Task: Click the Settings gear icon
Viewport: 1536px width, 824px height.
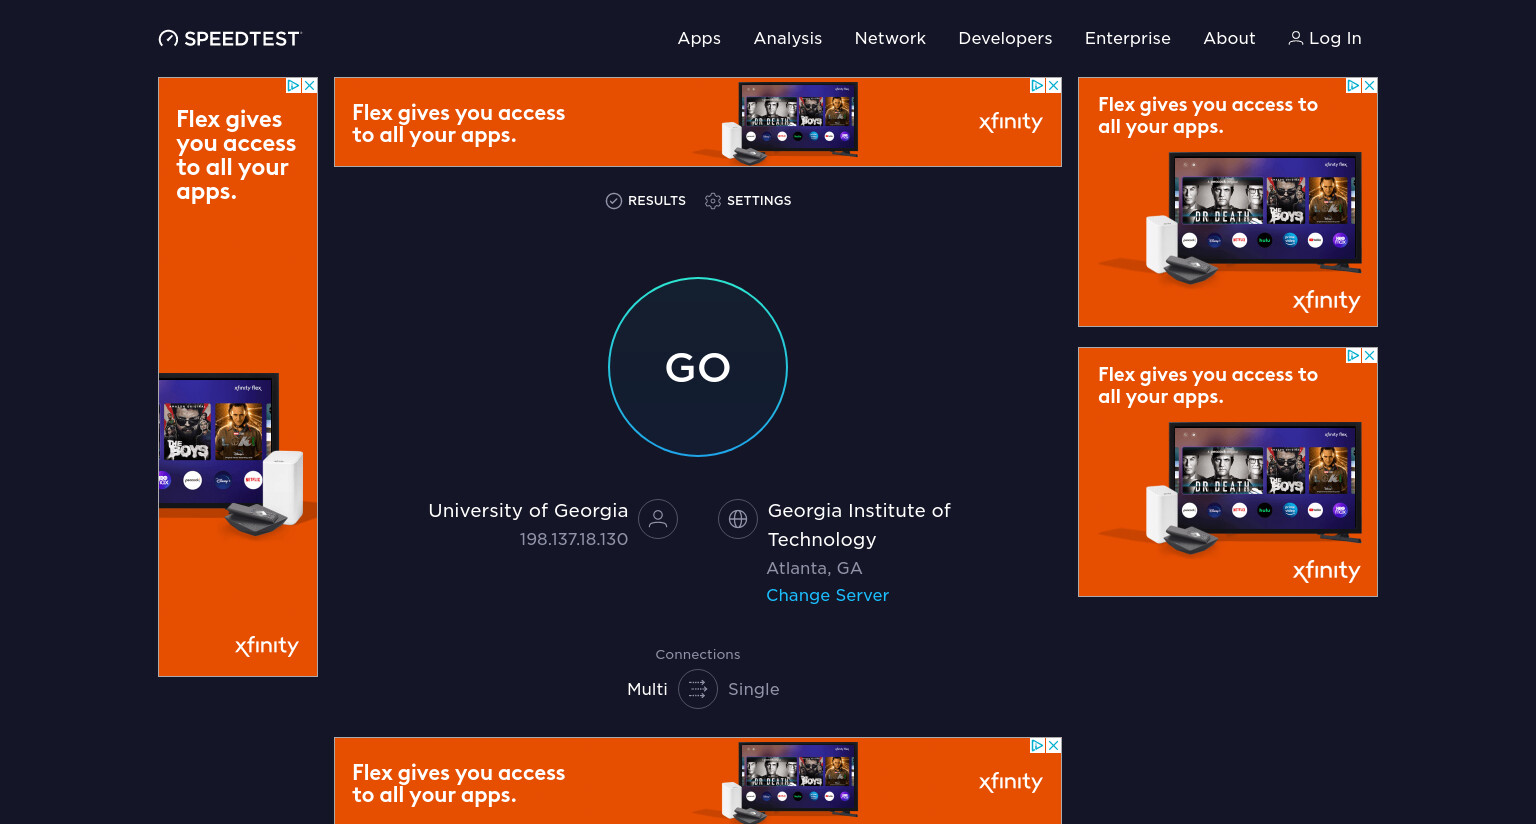Action: tap(713, 201)
